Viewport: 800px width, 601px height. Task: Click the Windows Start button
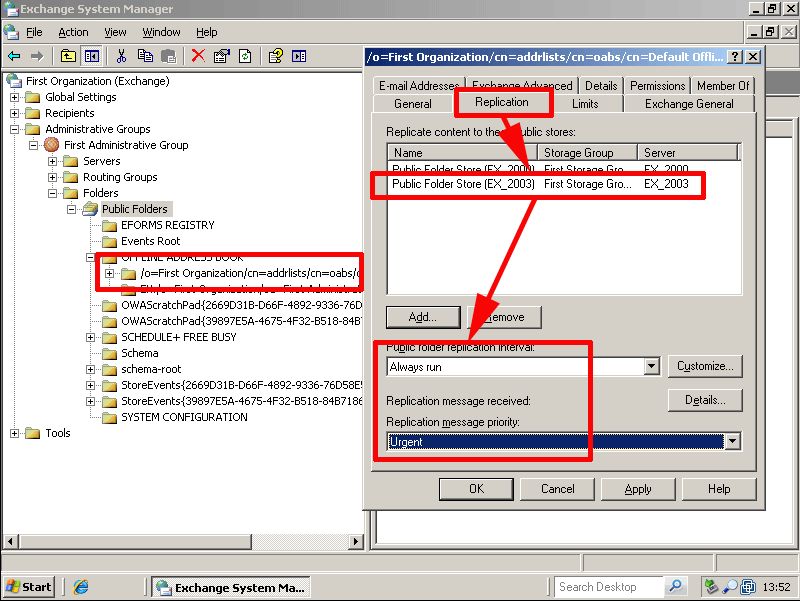tap(29, 587)
